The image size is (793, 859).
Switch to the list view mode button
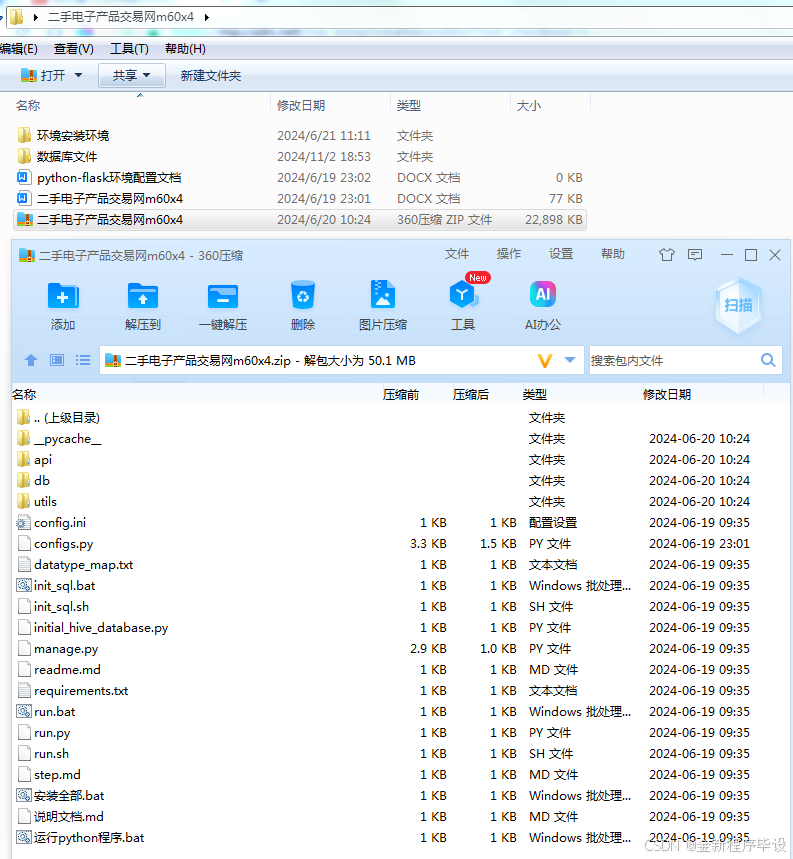(x=83, y=360)
